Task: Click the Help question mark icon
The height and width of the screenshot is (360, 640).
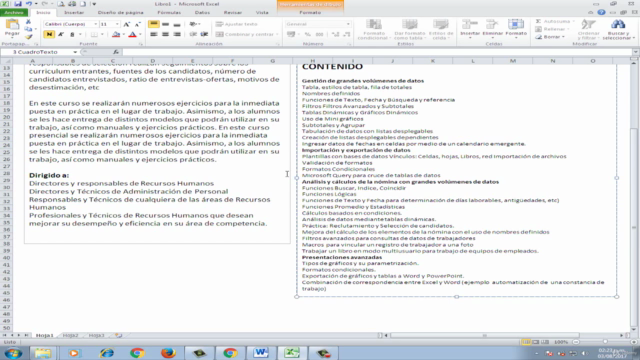Action: click(601, 13)
